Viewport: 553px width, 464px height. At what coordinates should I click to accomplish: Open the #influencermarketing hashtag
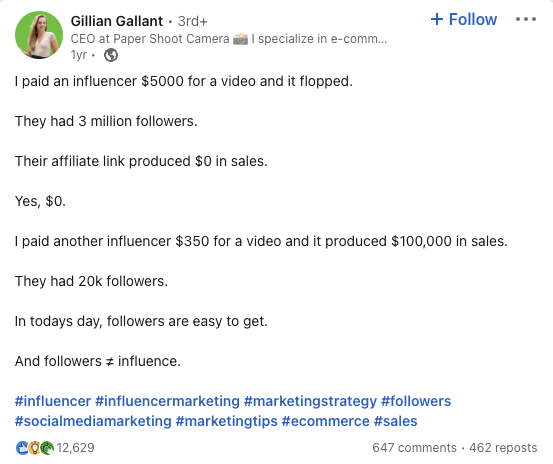pos(167,401)
